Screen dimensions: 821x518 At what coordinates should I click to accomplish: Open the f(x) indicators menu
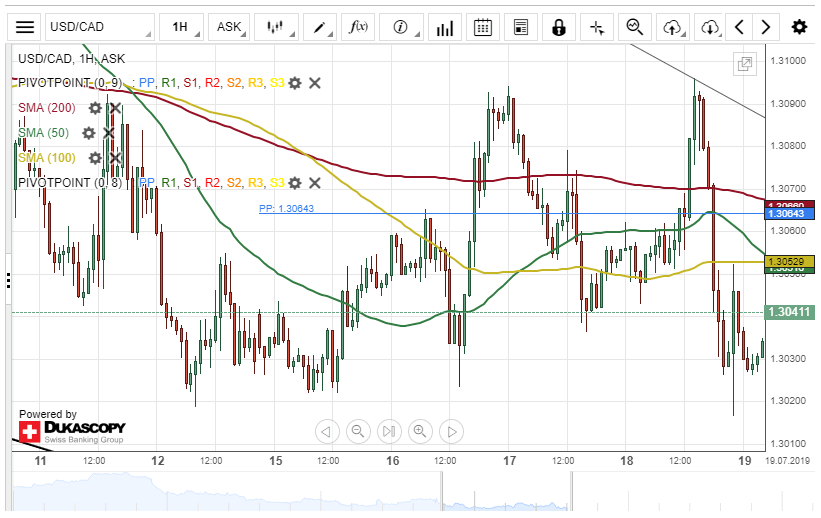click(x=359, y=27)
